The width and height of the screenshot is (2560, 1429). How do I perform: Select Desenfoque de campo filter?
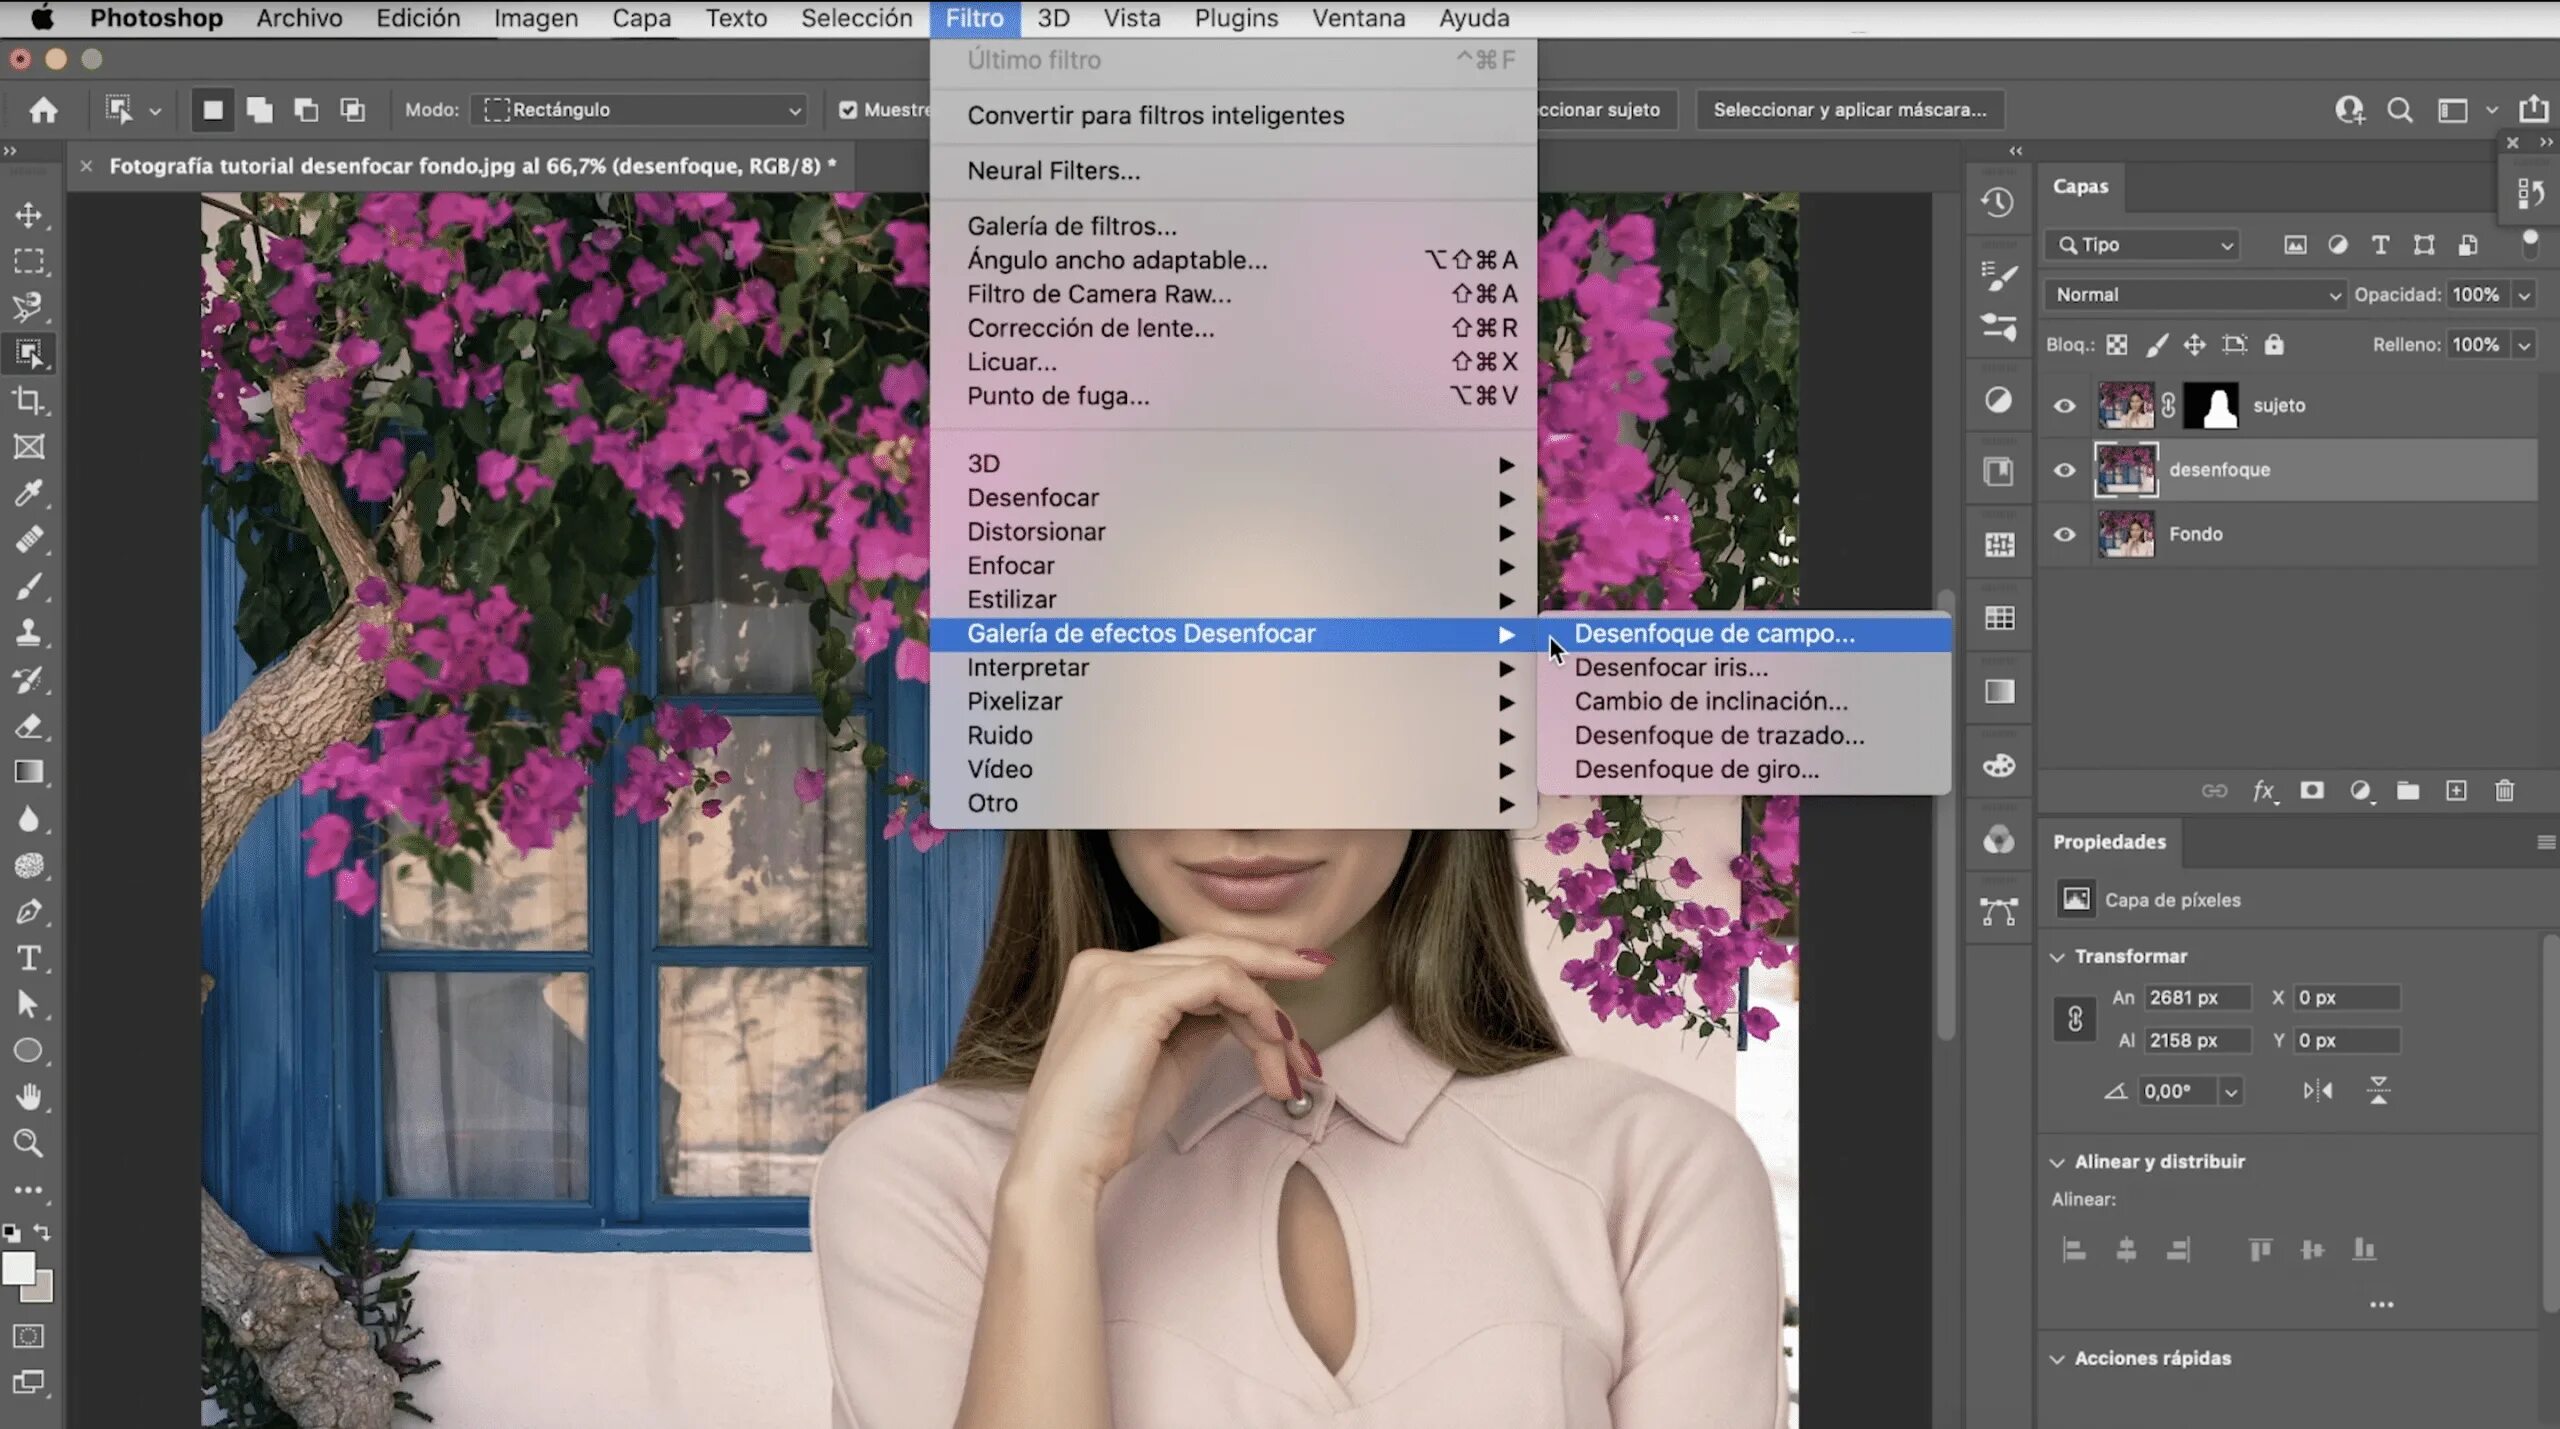pyautogui.click(x=1714, y=633)
